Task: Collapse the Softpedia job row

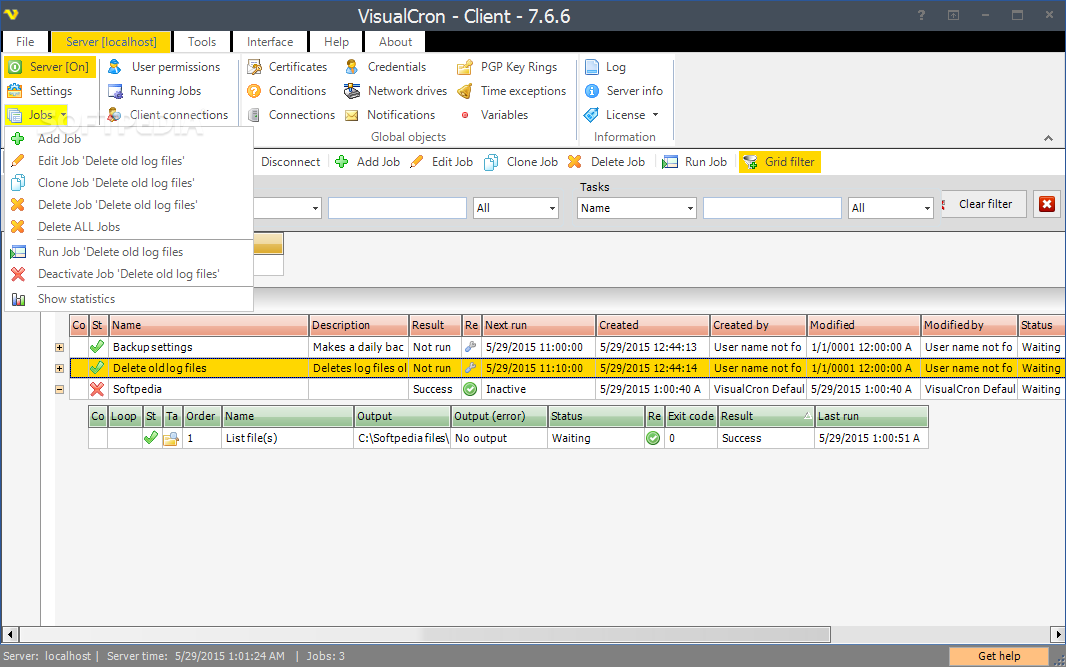Action: tap(59, 390)
